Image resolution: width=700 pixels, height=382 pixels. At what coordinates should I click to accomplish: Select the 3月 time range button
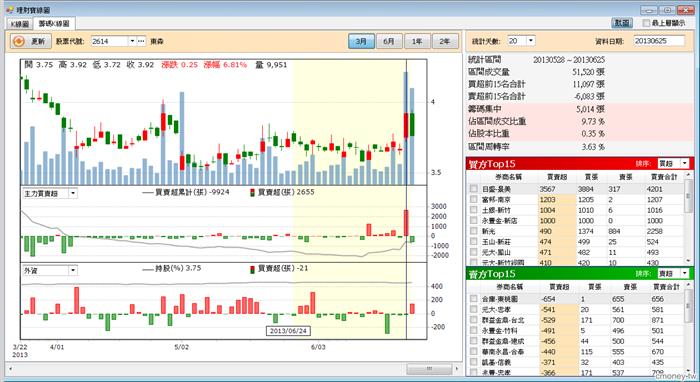361,41
